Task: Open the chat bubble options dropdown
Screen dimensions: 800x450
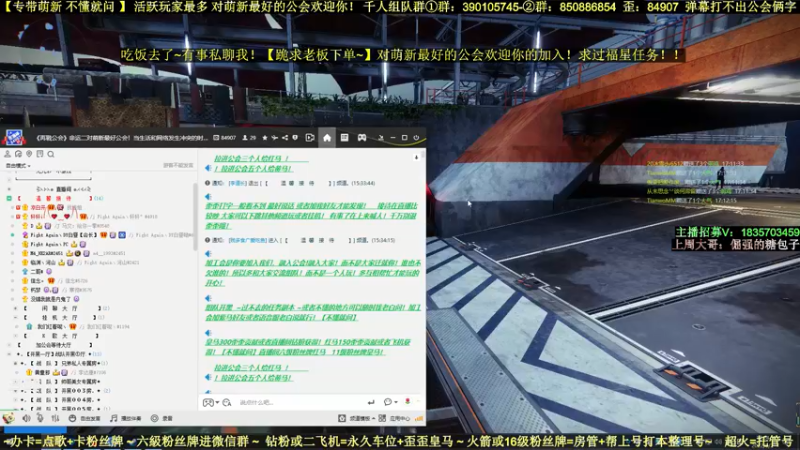Action: coord(390,403)
